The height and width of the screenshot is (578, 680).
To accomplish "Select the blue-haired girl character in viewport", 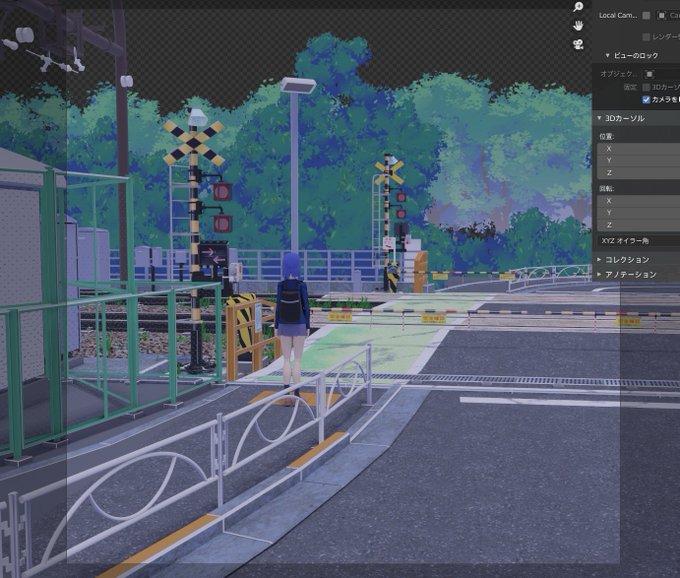I will point(292,321).
